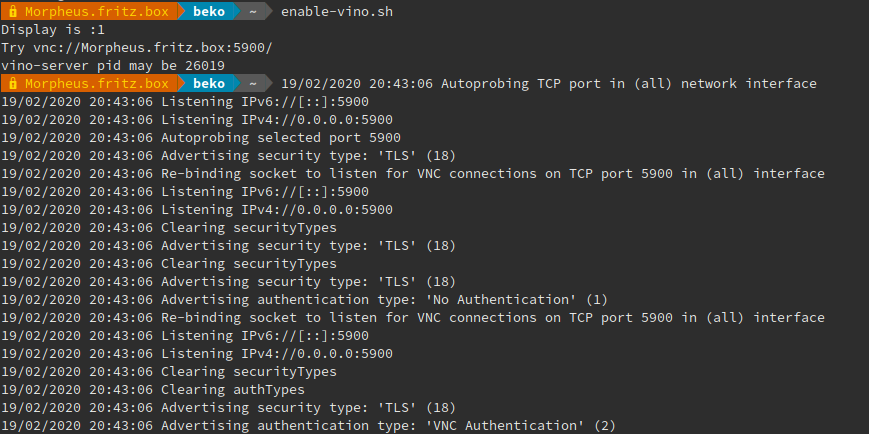Click the beko user segment in second prompt
This screenshot has height=434, width=869.
point(209,84)
